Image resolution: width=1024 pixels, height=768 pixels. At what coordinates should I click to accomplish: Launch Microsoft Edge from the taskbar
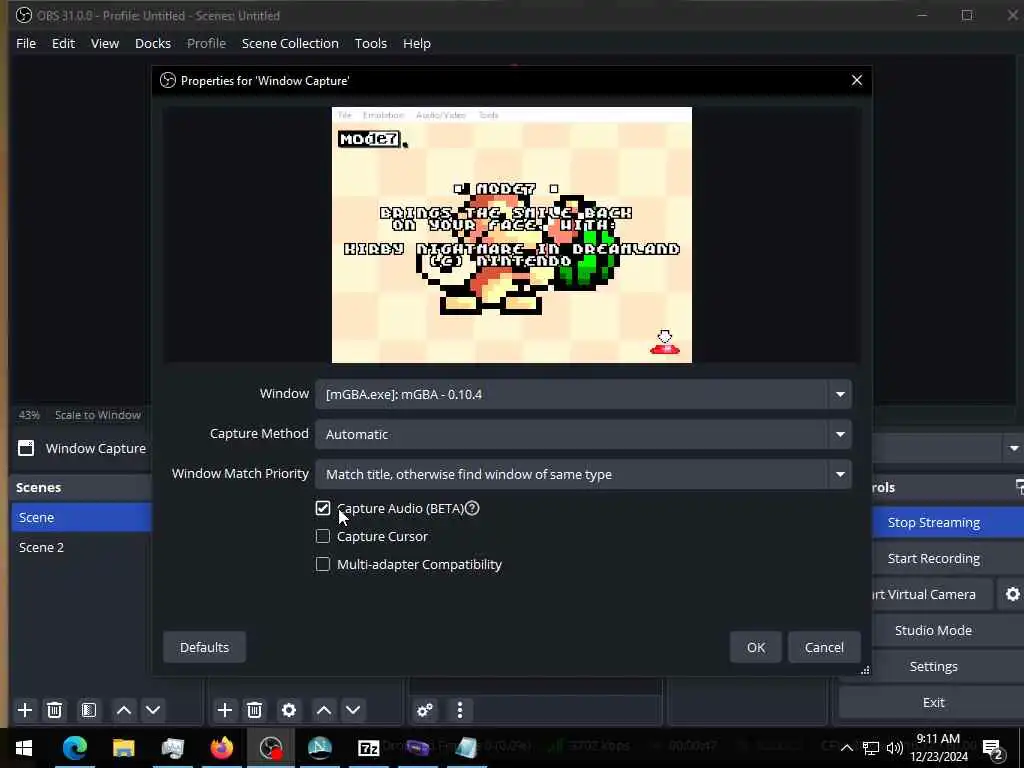click(74, 748)
